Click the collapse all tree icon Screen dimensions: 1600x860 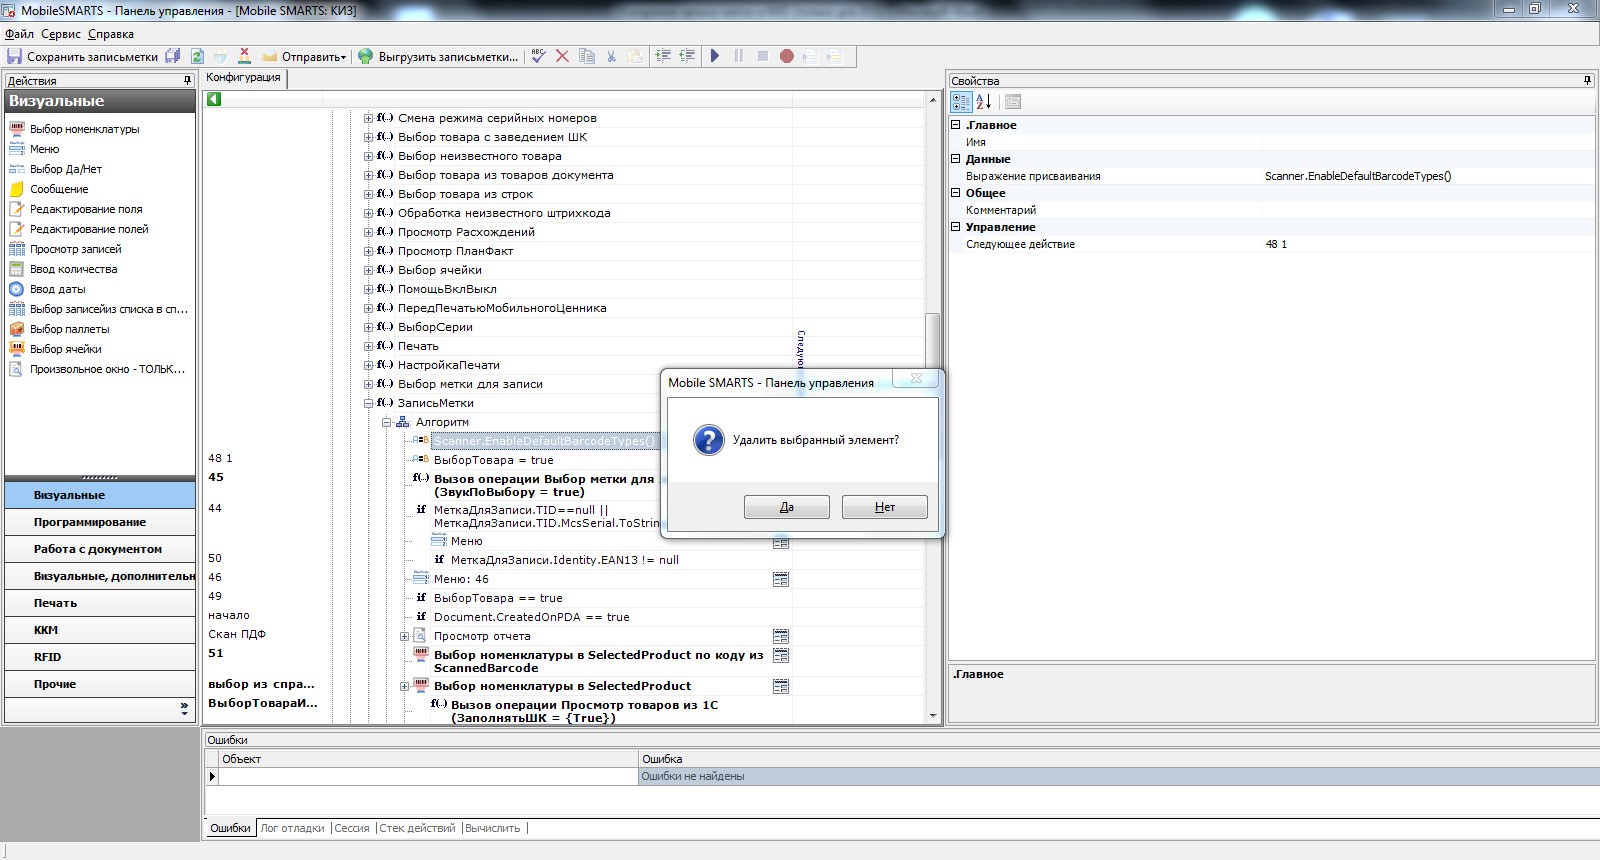click(x=687, y=56)
